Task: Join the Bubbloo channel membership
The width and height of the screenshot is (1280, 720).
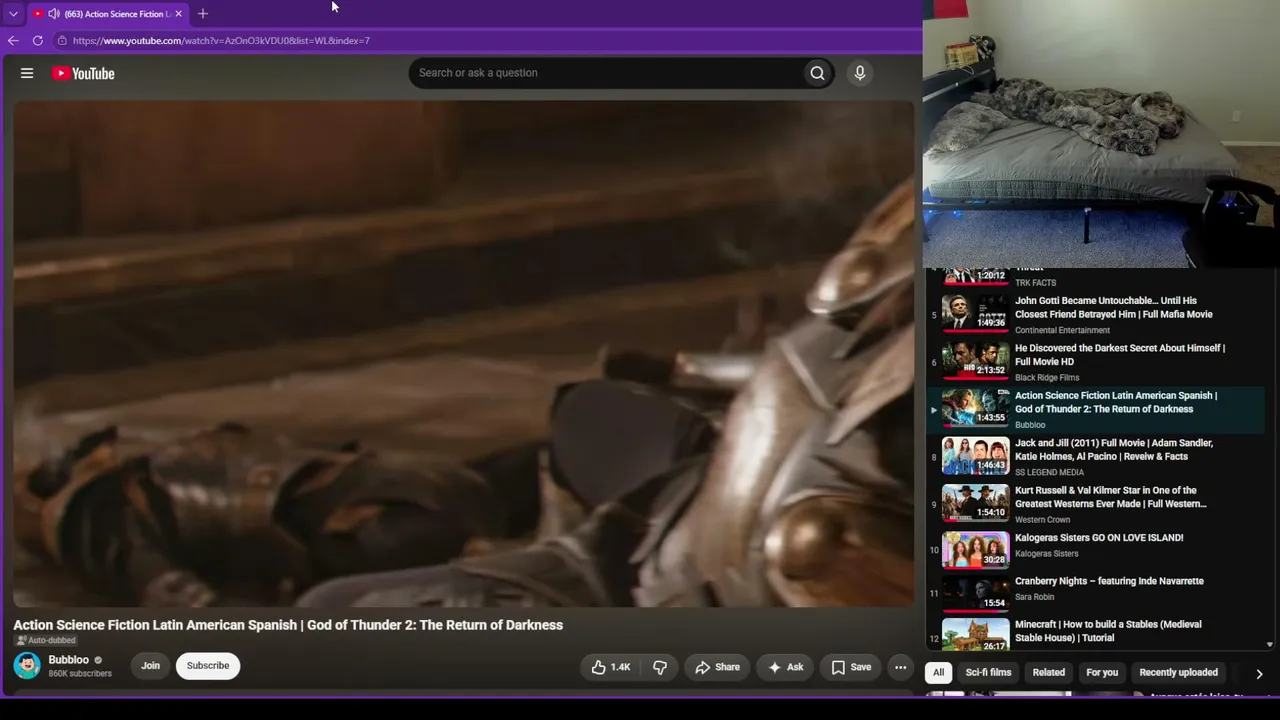Action: coord(150,666)
